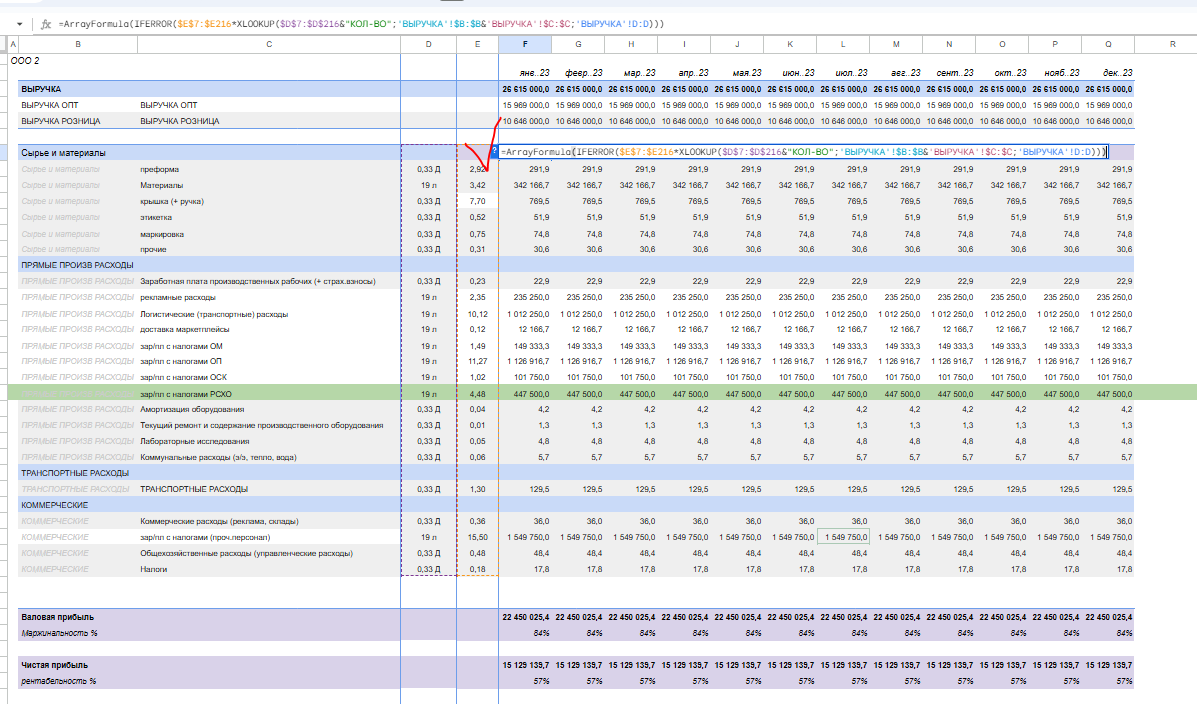Select the 'прочие' cell
This screenshot has height=704, width=1197.
(153, 250)
